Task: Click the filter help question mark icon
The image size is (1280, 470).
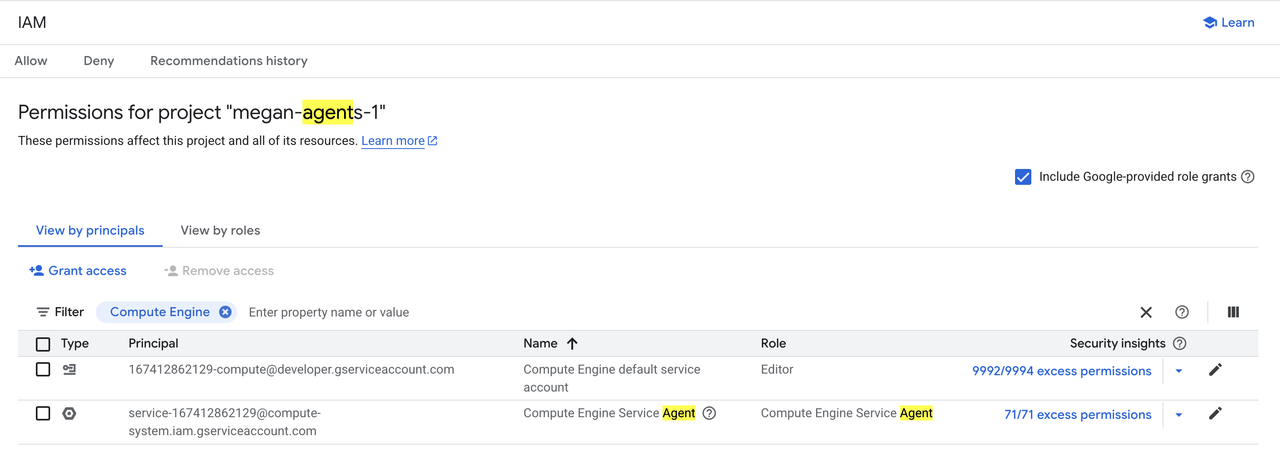Action: (x=1182, y=312)
